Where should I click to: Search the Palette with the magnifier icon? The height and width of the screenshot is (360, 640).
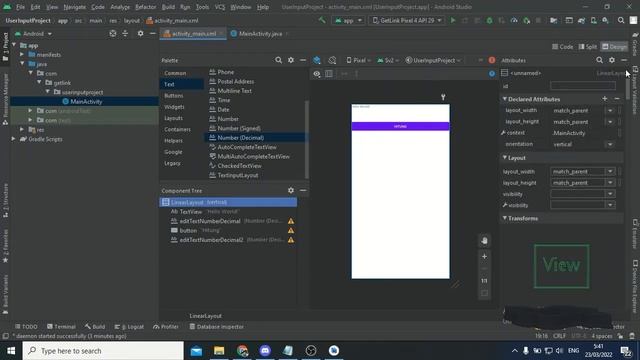tap(278, 60)
